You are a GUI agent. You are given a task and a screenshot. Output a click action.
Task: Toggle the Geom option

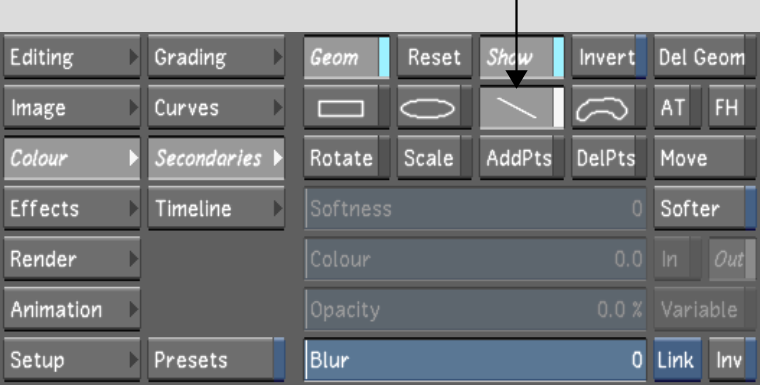346,57
